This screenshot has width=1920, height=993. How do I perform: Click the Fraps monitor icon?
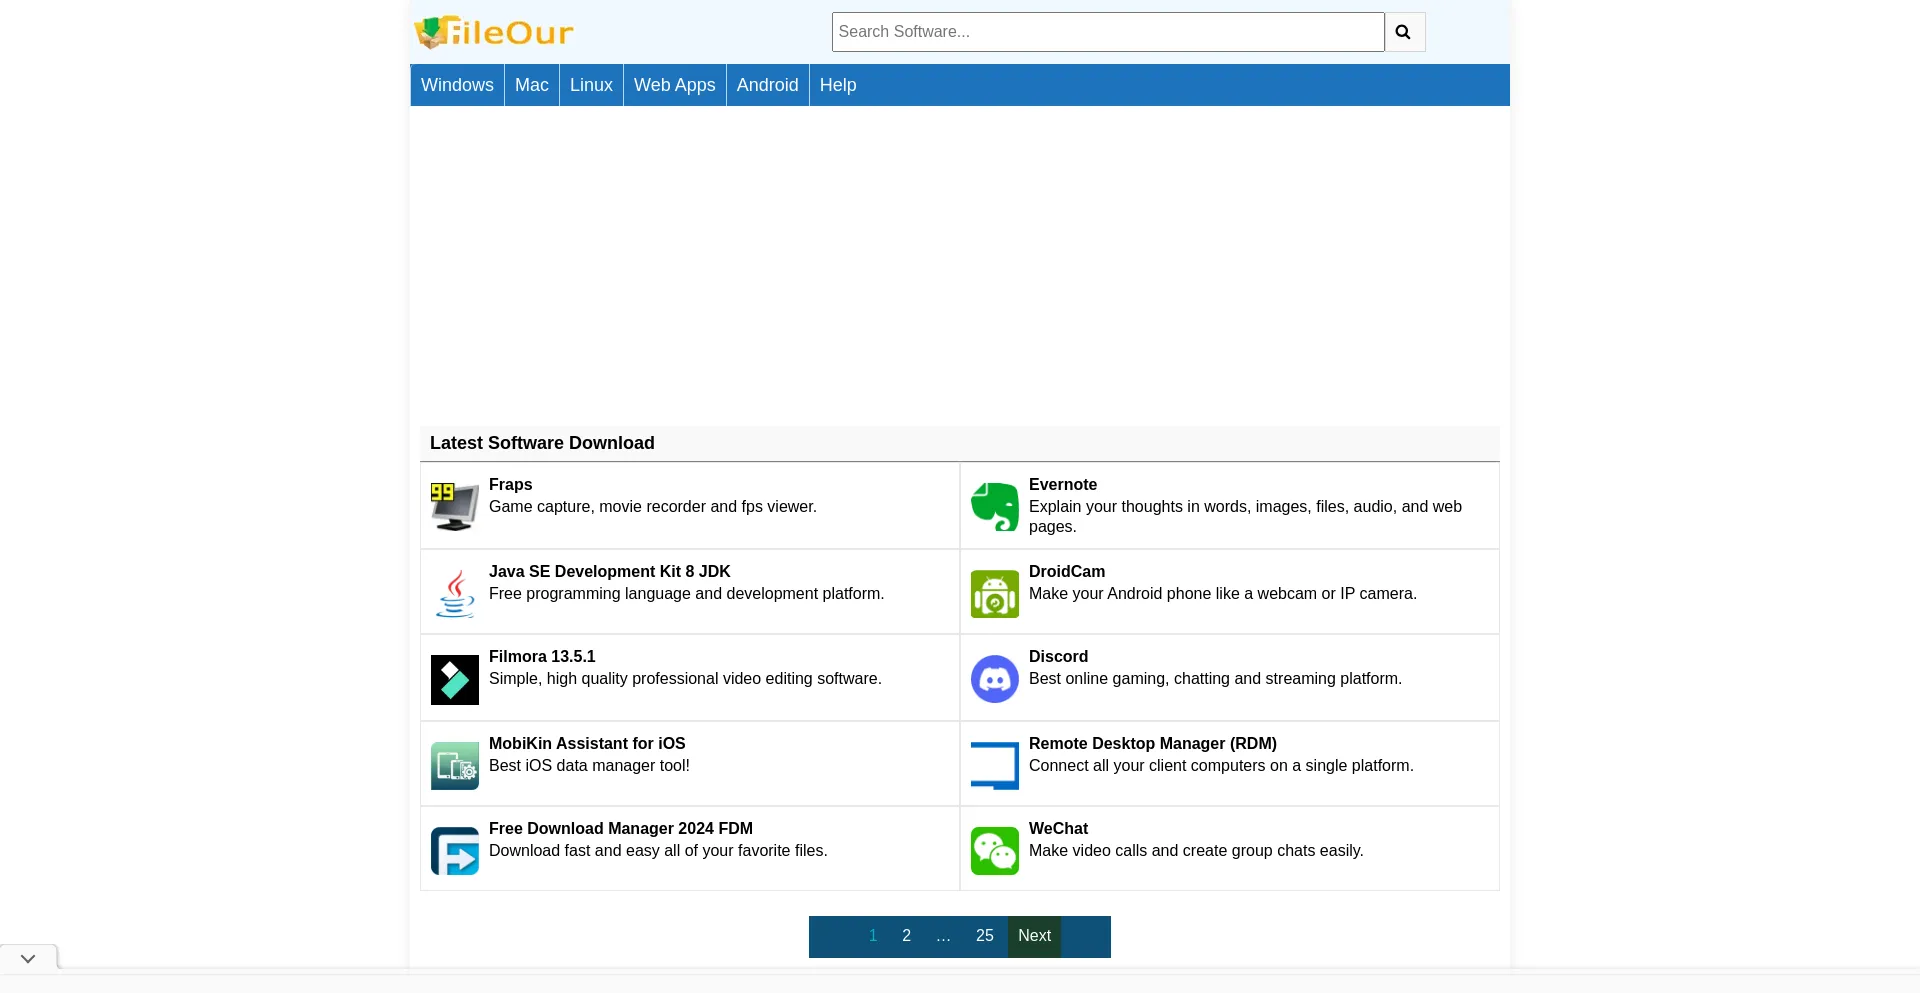[x=454, y=506]
